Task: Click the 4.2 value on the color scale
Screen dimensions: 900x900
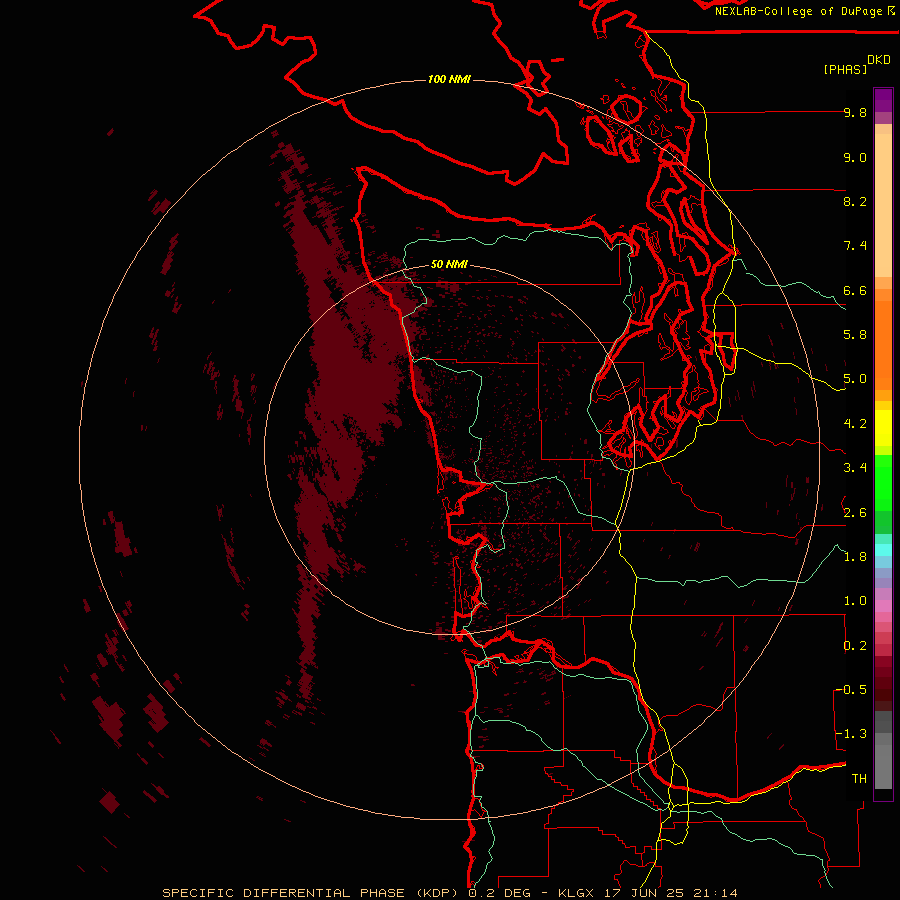Action: click(855, 424)
